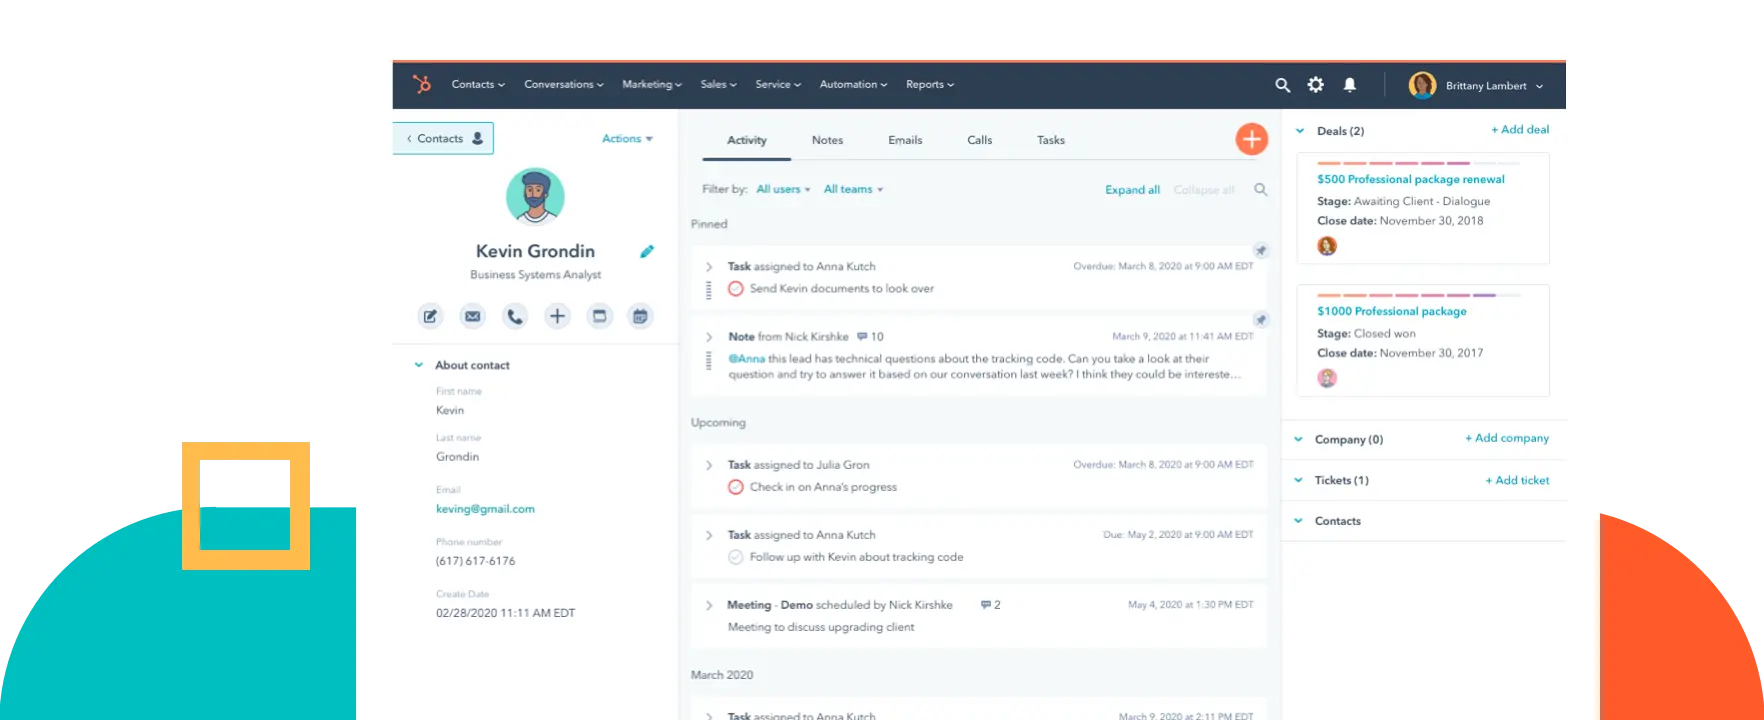Toggle the 'Follow up with Kevin about tracking code' checkbox
The height and width of the screenshot is (720, 1764).
coord(736,557)
